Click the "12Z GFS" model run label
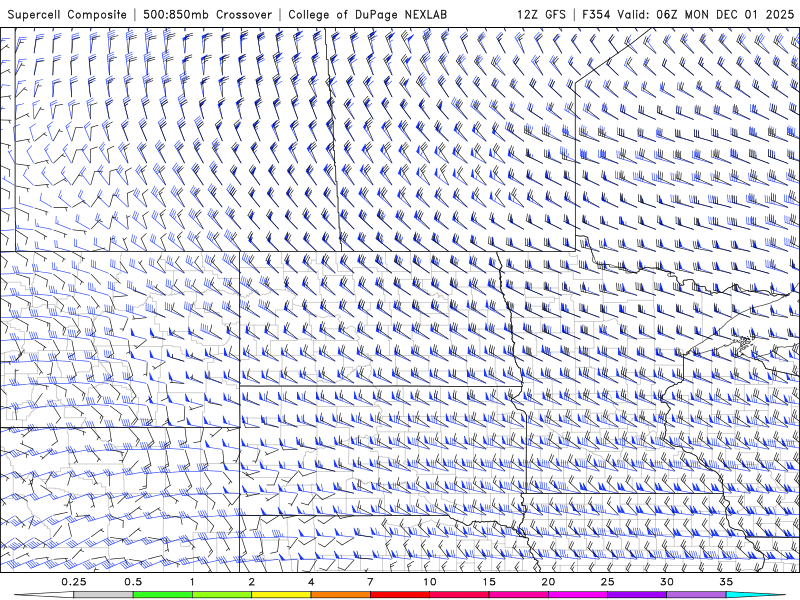 coord(541,14)
